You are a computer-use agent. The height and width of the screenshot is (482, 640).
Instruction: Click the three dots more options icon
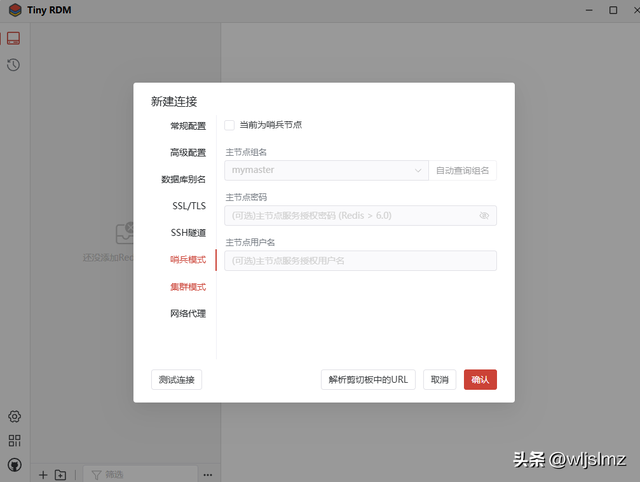[x=208, y=475]
